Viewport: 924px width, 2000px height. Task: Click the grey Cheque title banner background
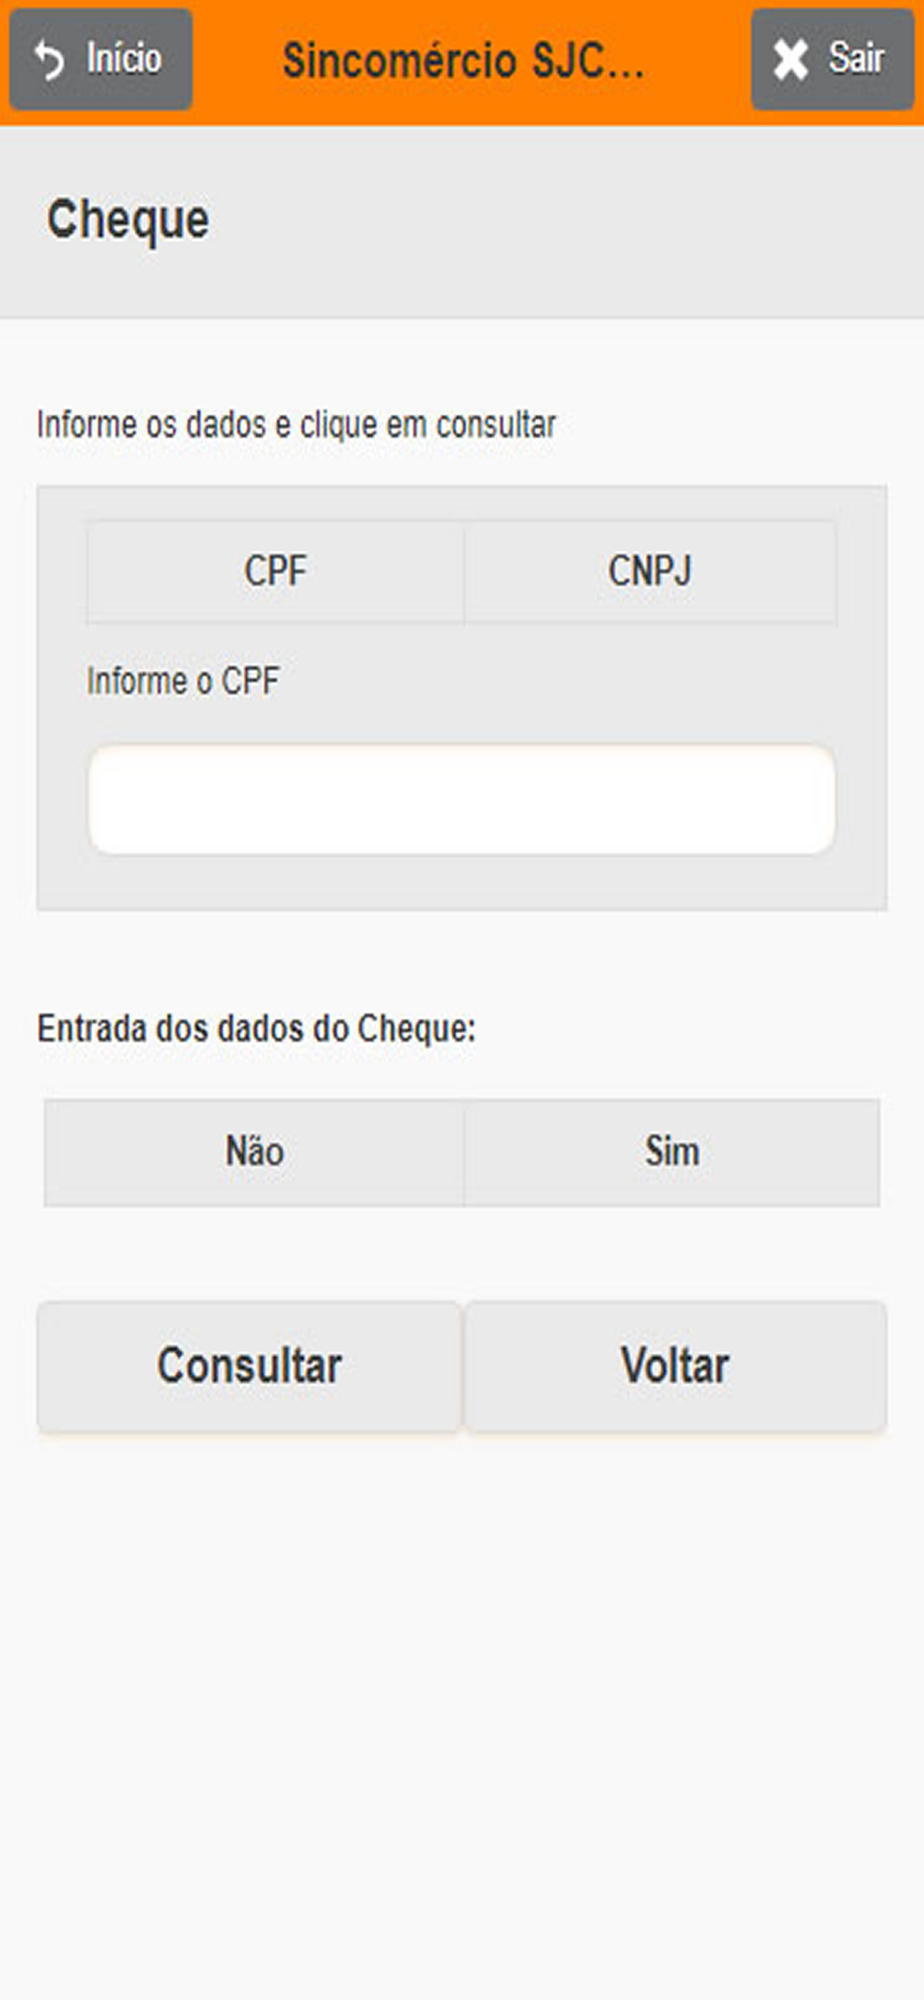560,222
